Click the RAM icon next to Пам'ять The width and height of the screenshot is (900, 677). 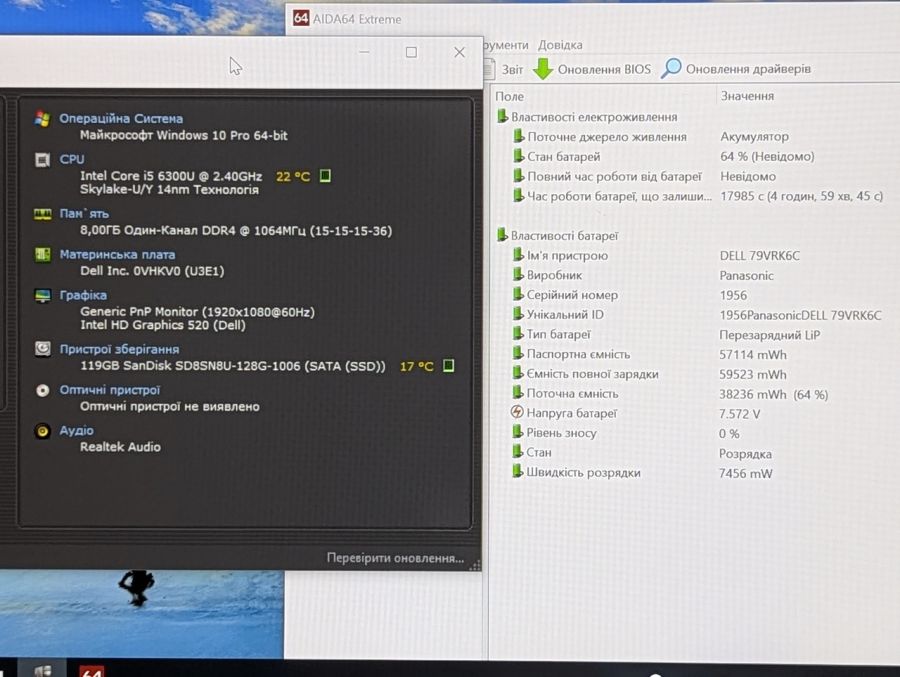point(42,214)
